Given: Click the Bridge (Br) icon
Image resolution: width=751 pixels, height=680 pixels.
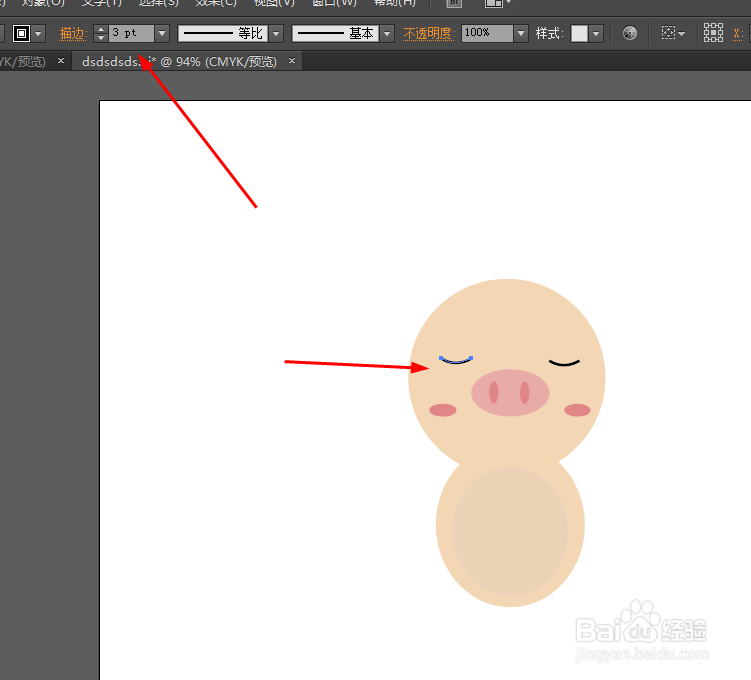Looking at the screenshot, I should [x=454, y=3].
